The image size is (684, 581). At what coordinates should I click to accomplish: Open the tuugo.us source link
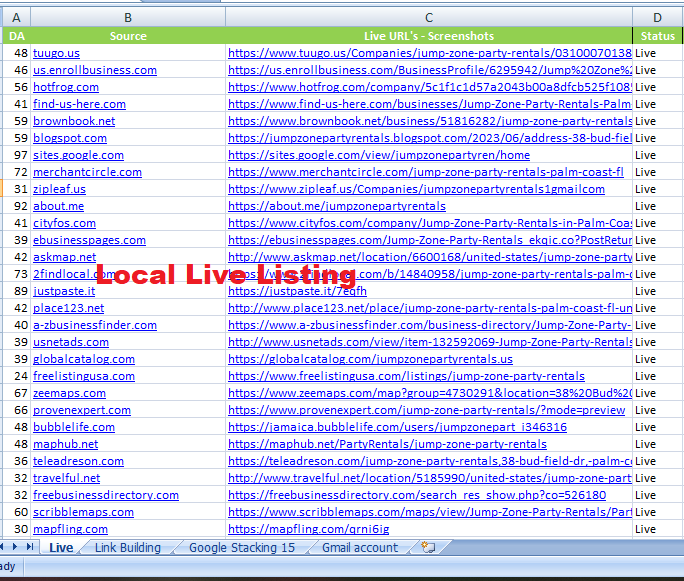pos(56,53)
